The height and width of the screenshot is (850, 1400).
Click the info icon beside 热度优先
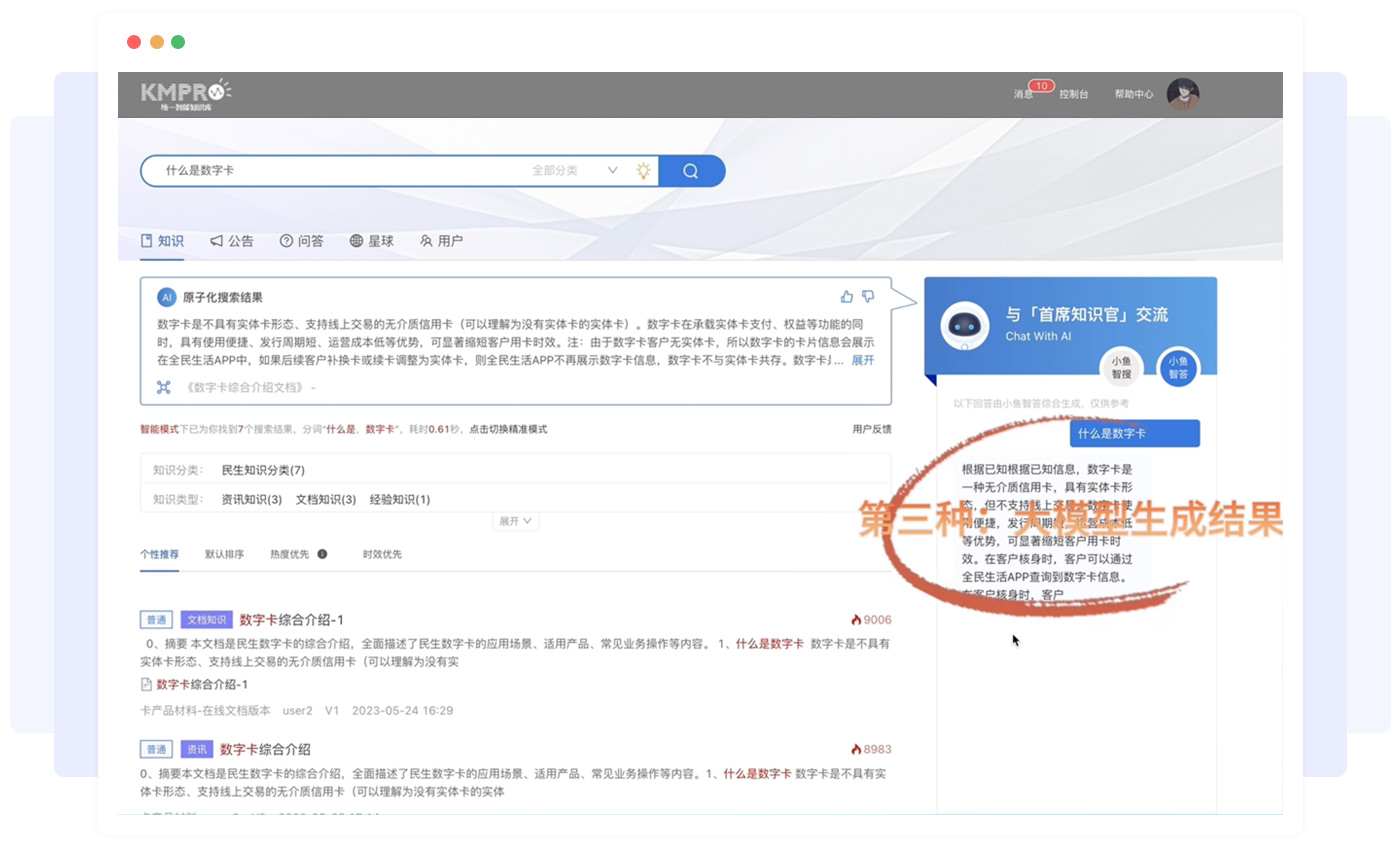tap(322, 554)
